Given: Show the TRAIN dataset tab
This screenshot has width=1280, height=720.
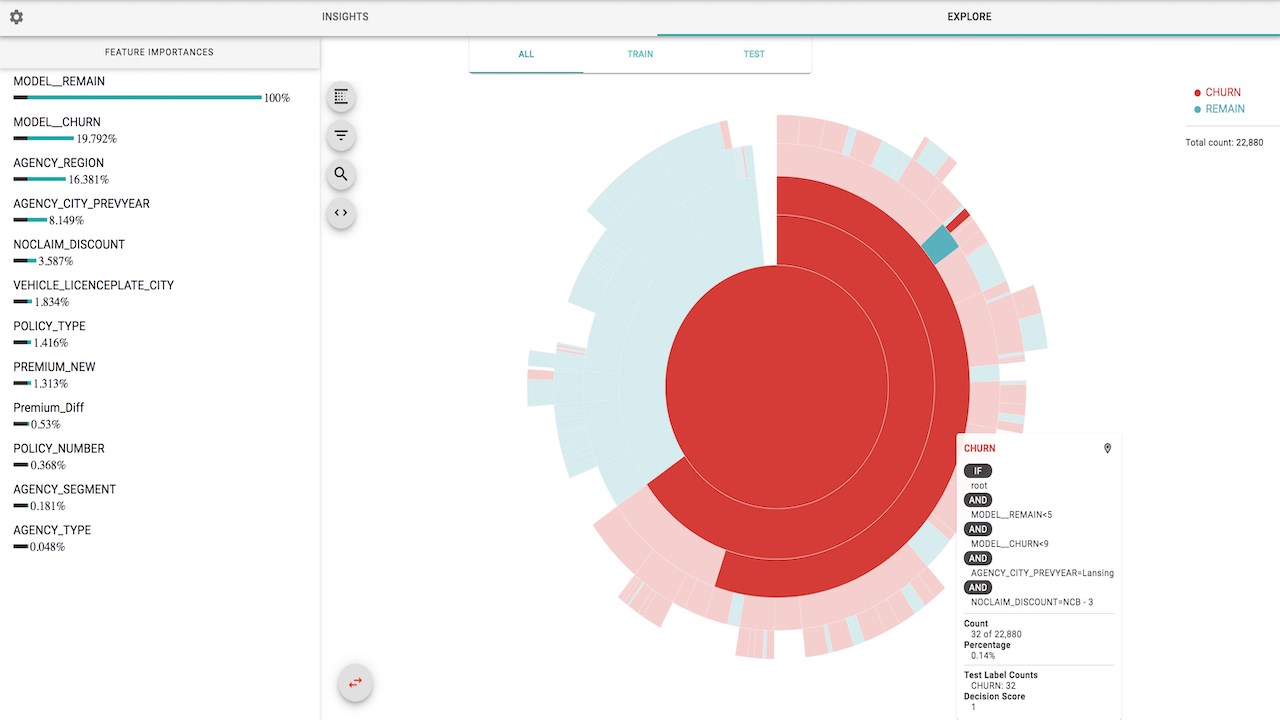Looking at the screenshot, I should pos(640,54).
